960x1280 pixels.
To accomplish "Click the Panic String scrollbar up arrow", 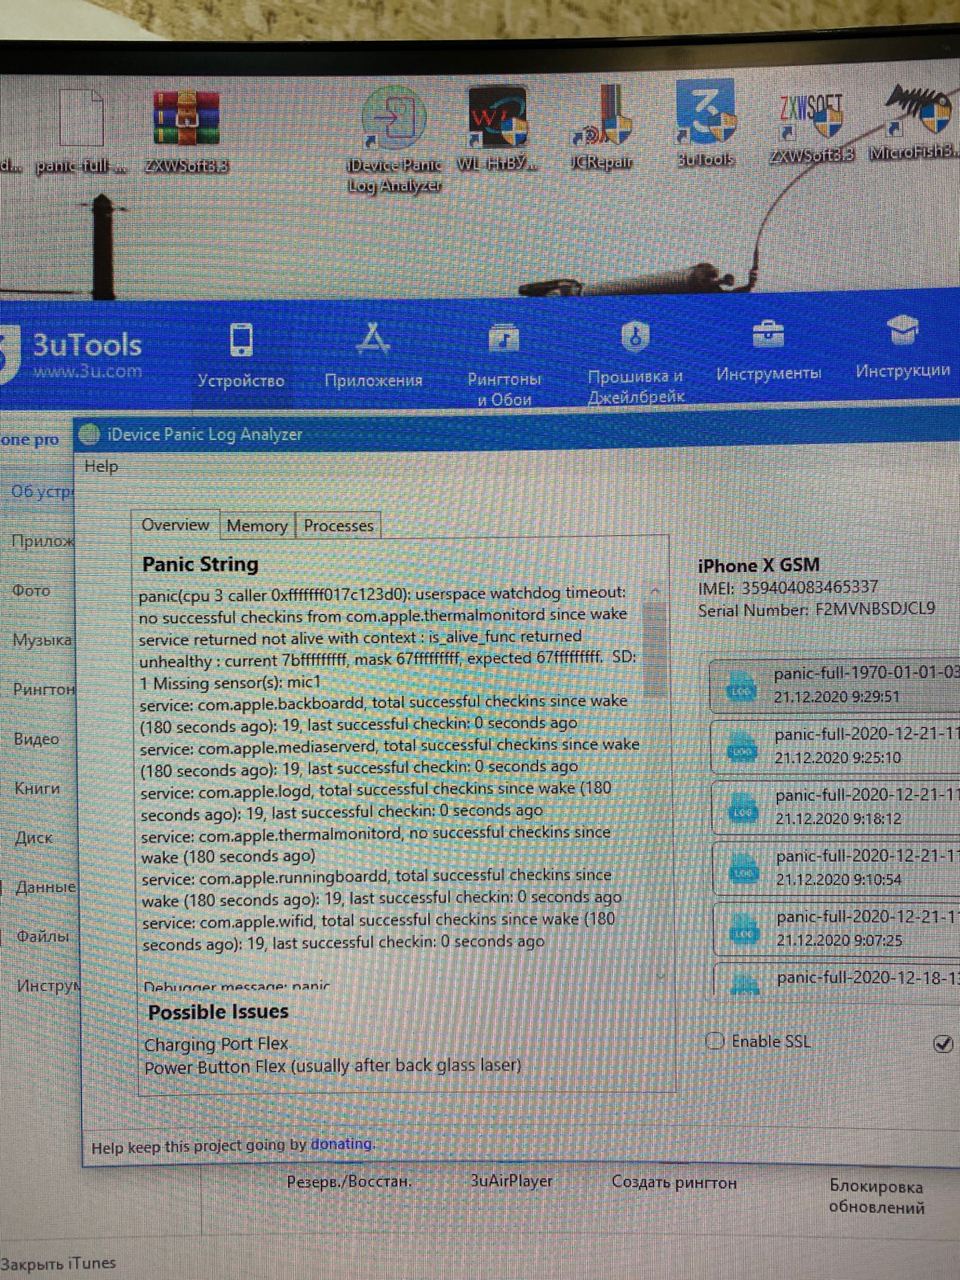I will (x=655, y=592).
